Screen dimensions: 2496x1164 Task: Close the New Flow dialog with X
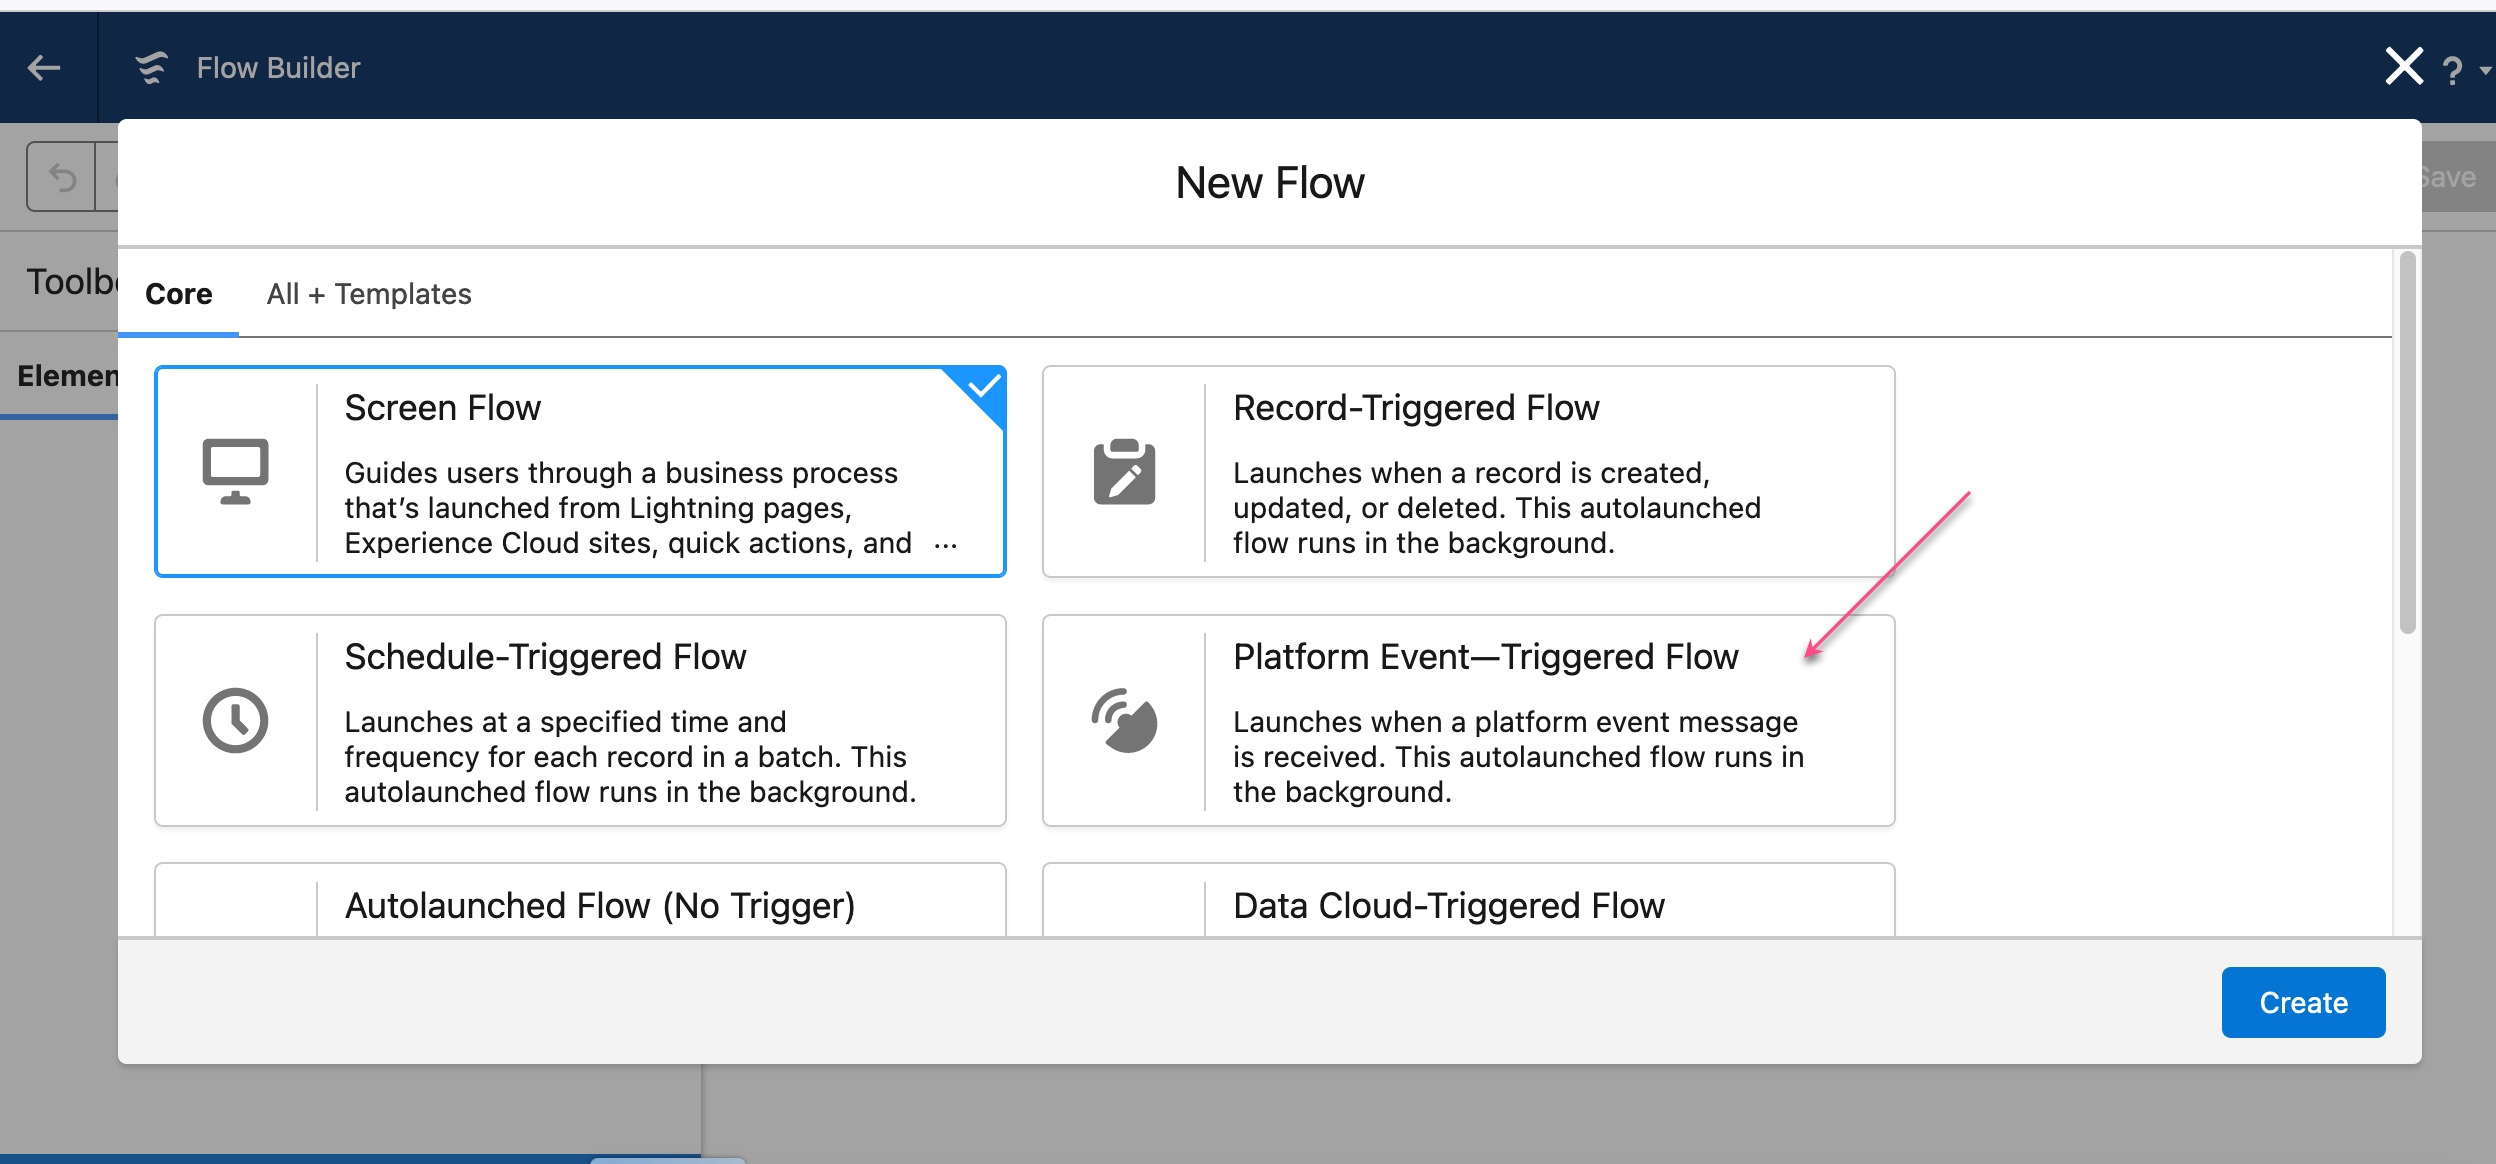[2404, 67]
